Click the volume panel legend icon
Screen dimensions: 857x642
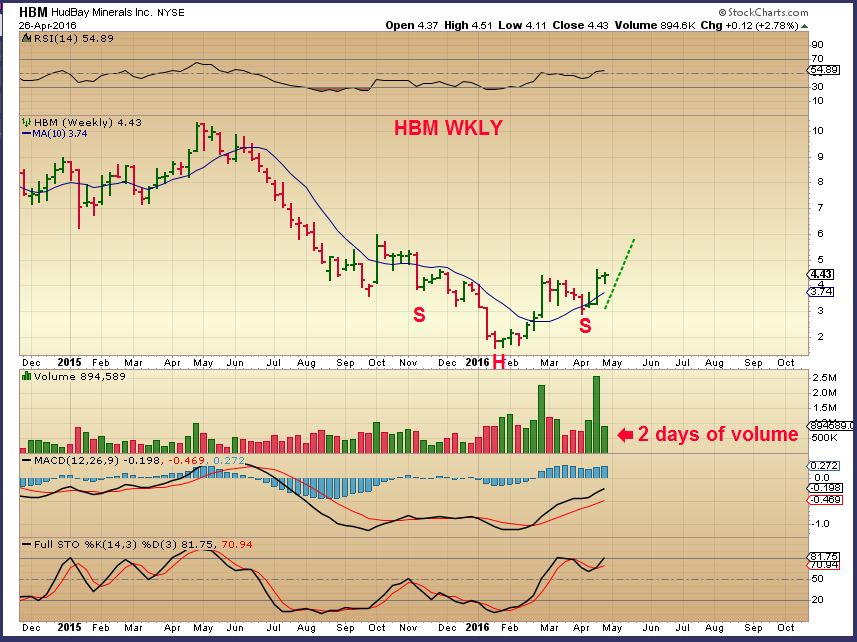(26, 376)
